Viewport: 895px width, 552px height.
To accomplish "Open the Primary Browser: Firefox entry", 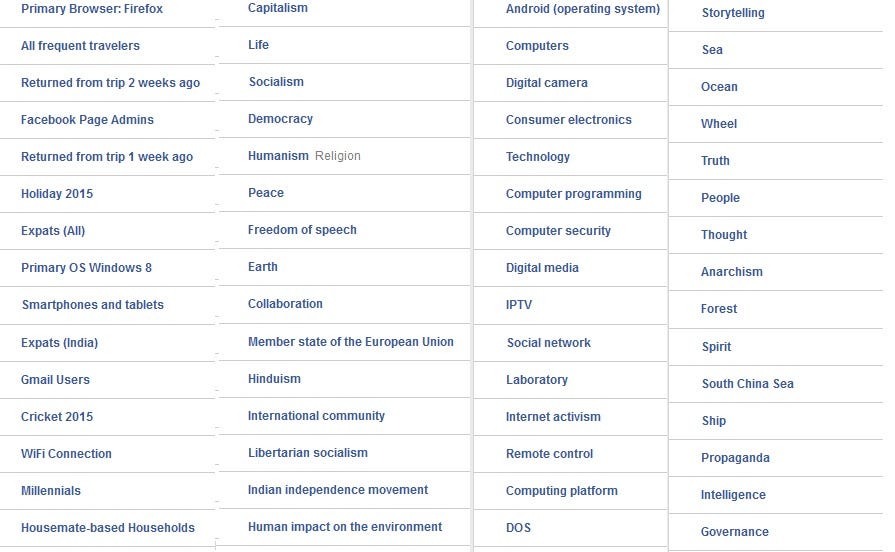I will [x=92, y=9].
